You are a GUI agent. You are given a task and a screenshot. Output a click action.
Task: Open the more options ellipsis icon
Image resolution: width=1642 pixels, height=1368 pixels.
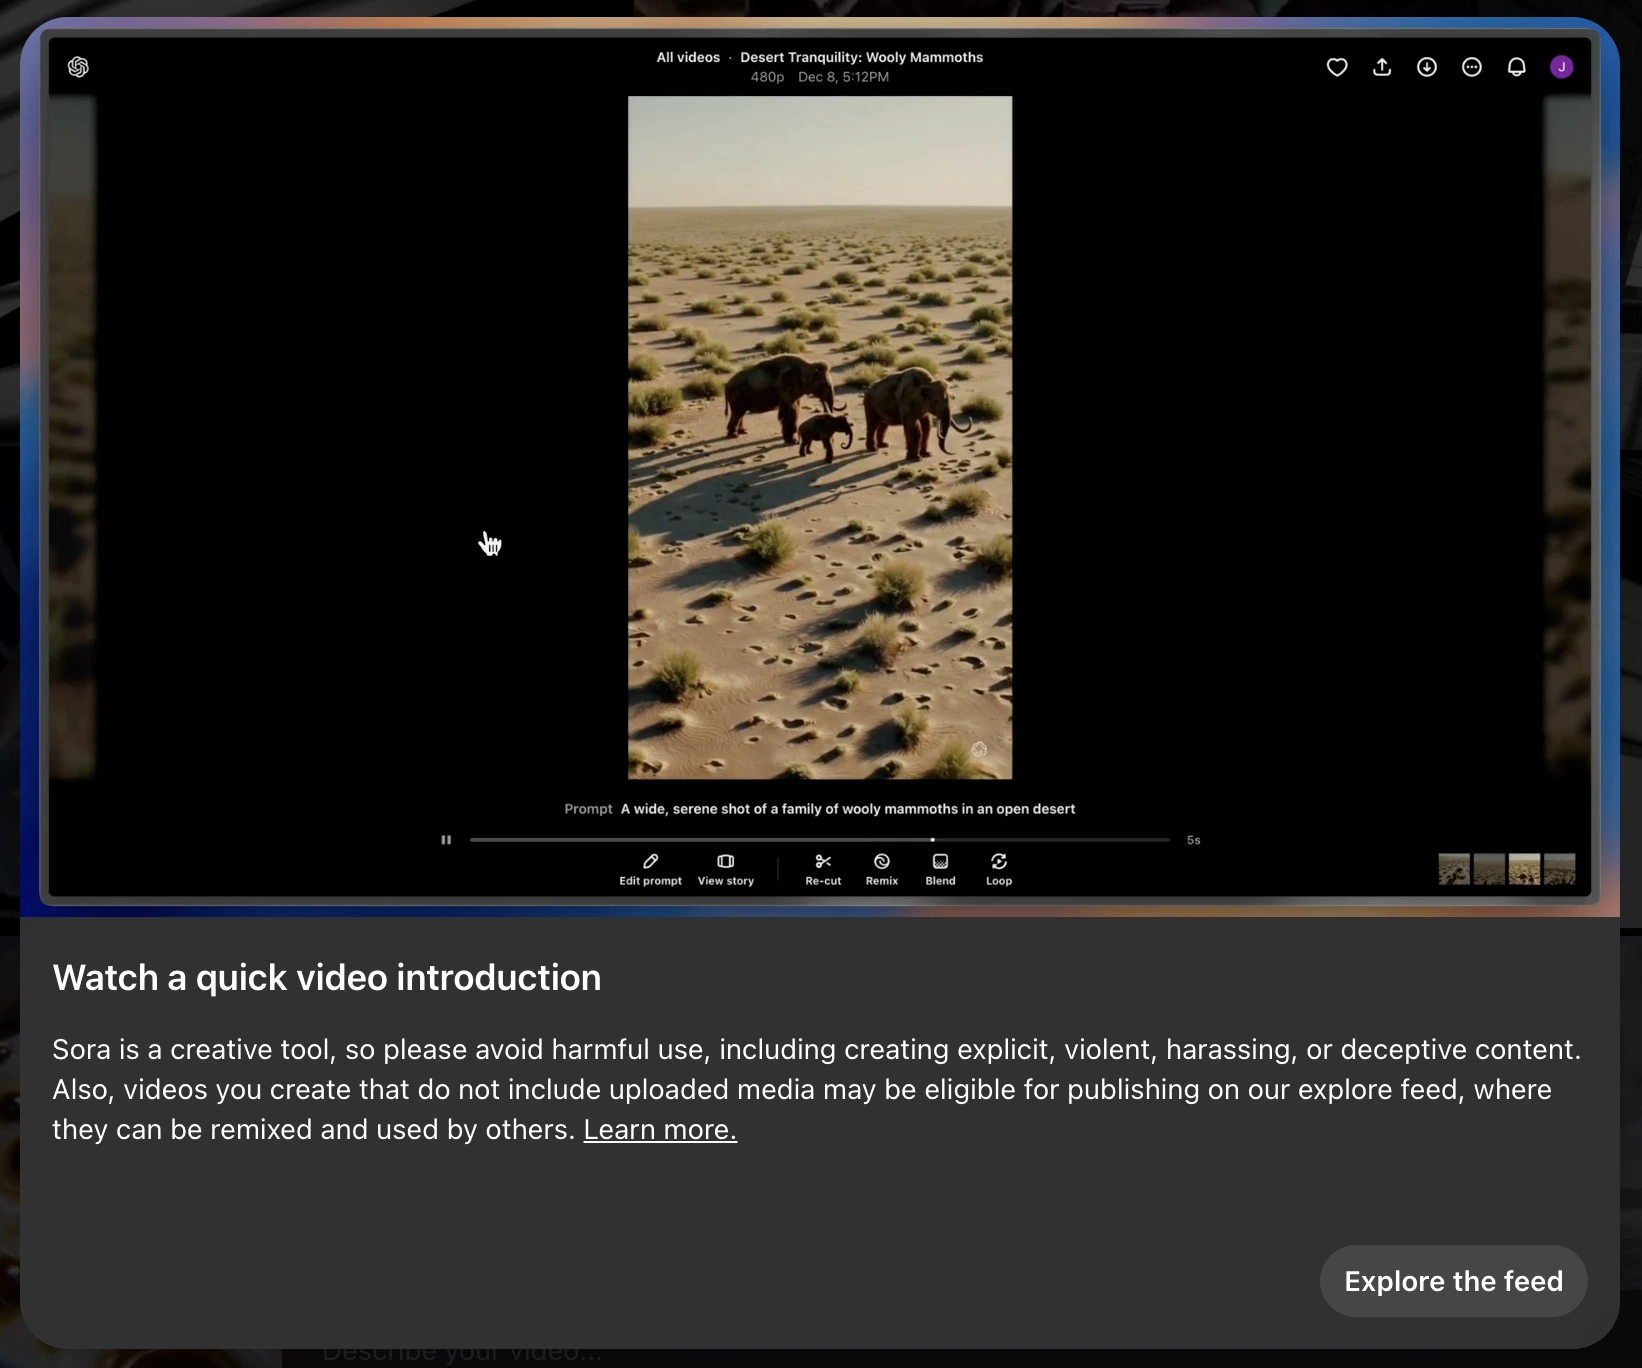pyautogui.click(x=1472, y=67)
